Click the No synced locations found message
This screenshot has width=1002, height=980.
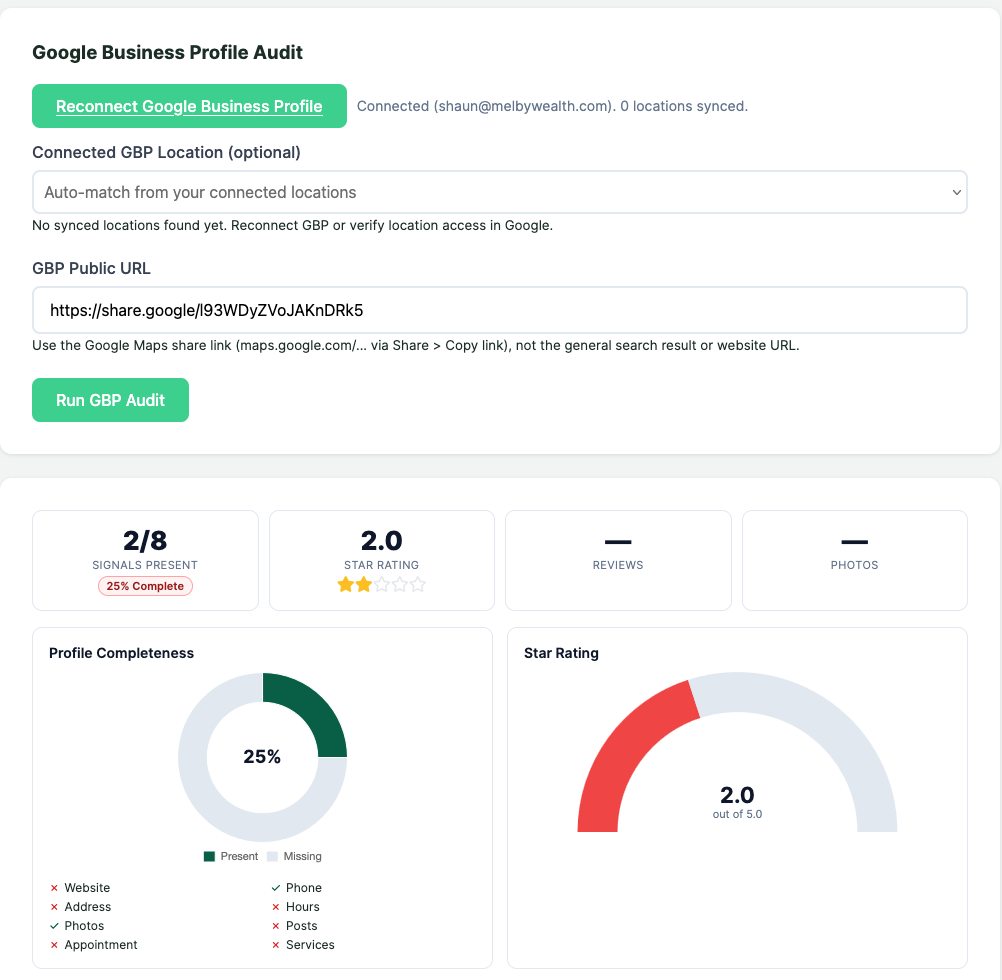point(293,226)
